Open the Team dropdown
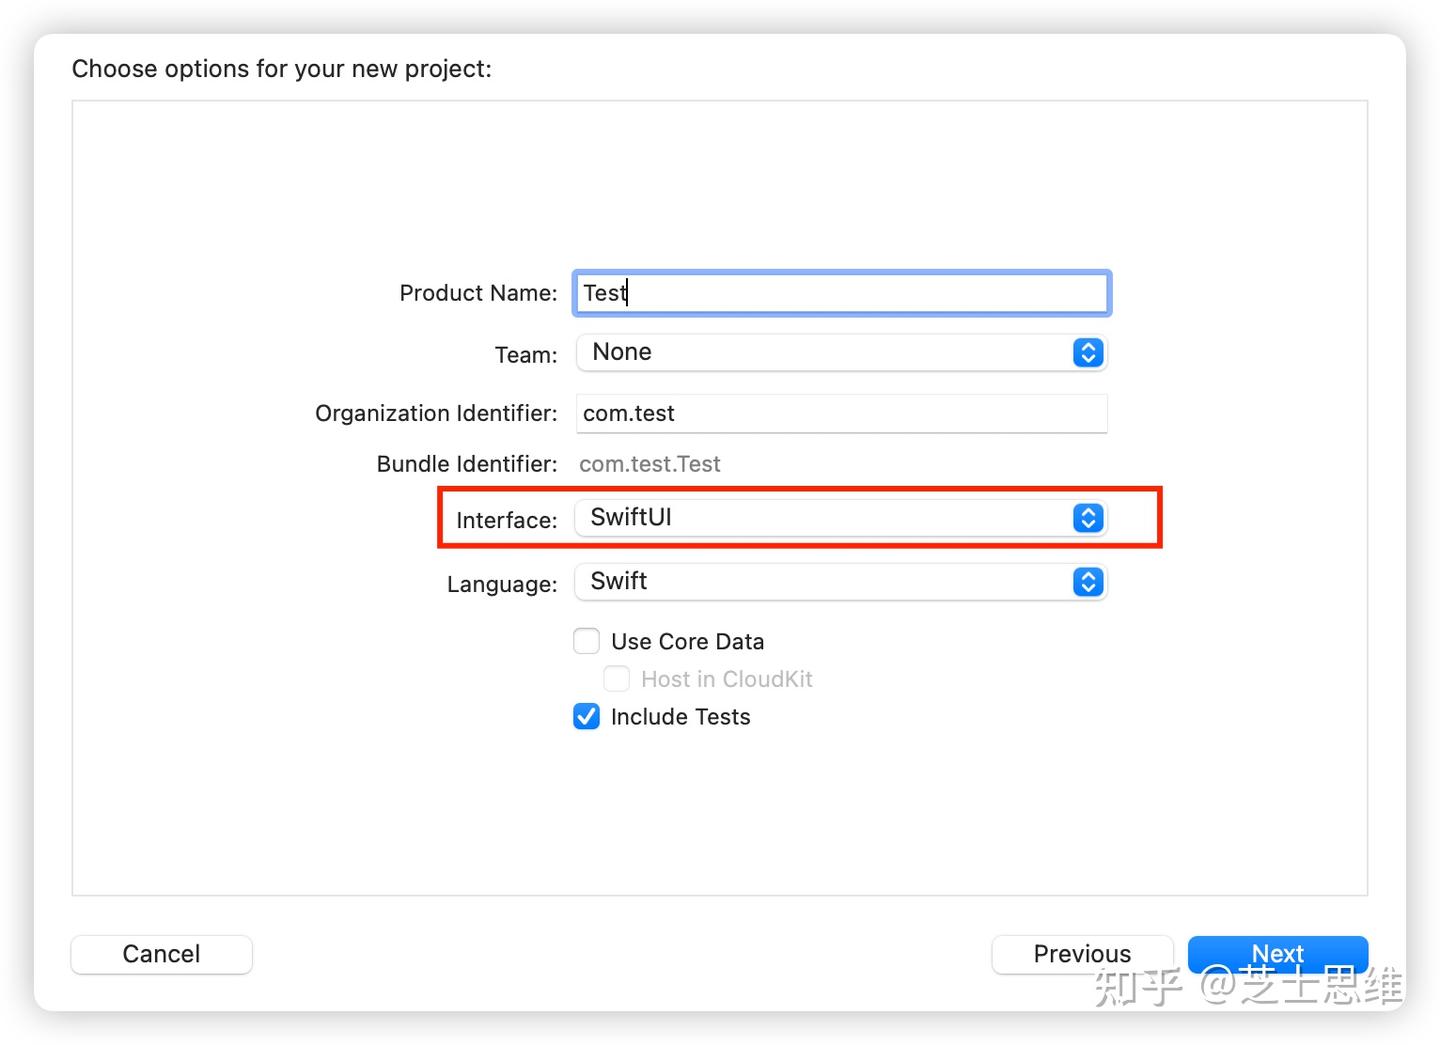The width and height of the screenshot is (1440, 1045). tap(840, 352)
